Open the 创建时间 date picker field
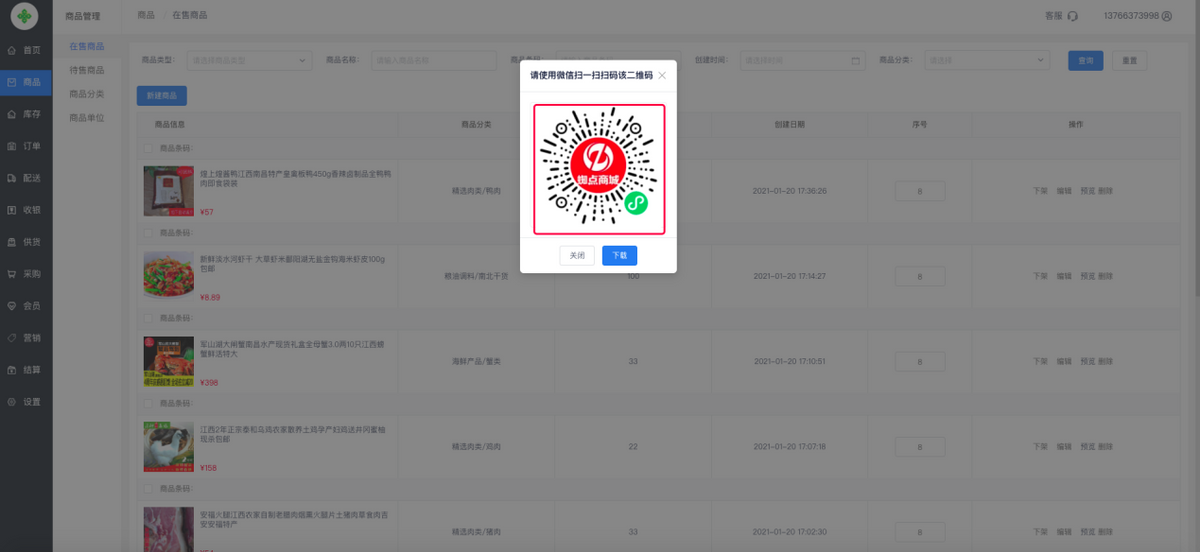 click(x=803, y=60)
